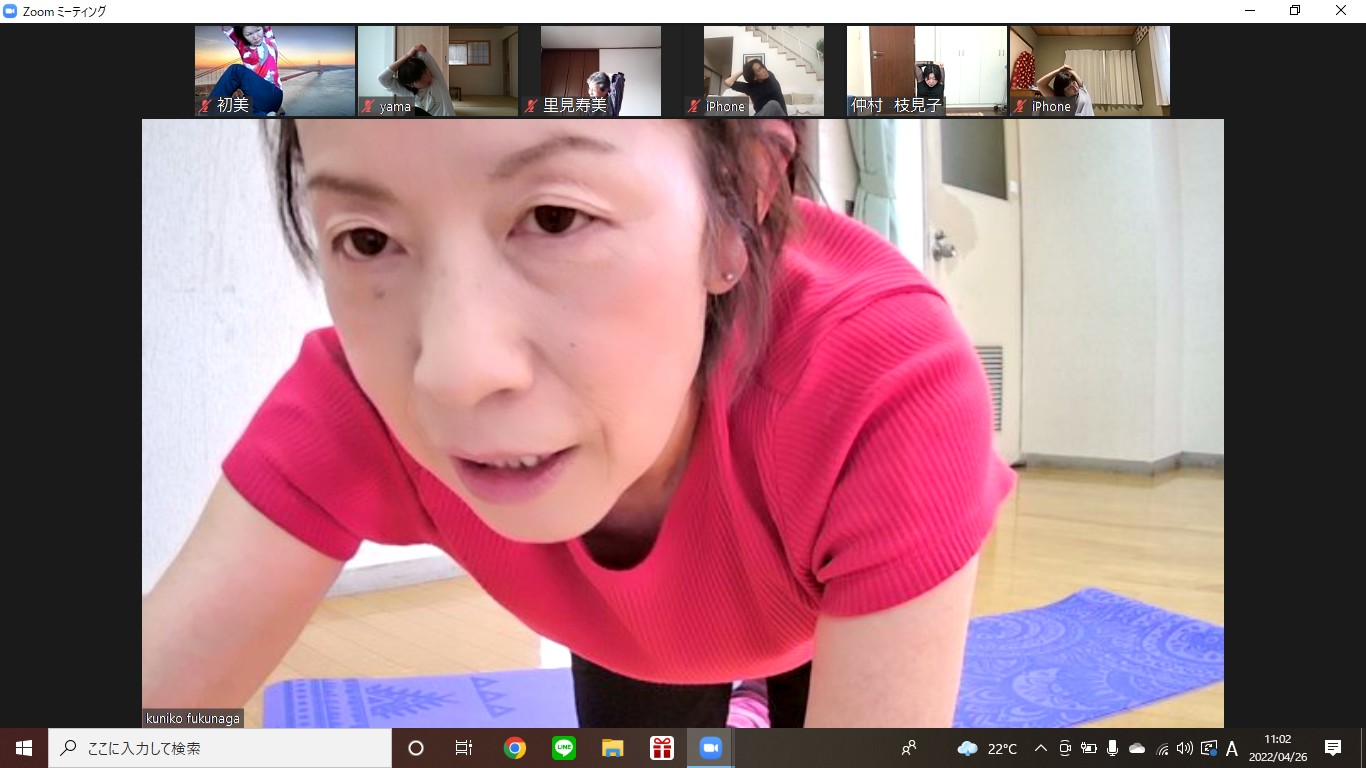Screen dimensions: 1366x768
Task: Toggle the IME input mode A indicator
Action: [x=1232, y=748]
